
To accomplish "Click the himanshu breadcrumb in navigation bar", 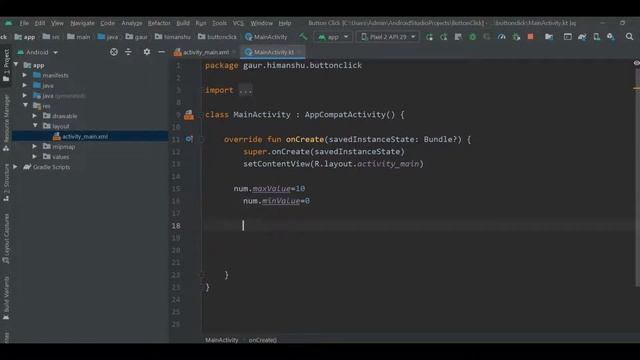I will [x=173, y=37].
